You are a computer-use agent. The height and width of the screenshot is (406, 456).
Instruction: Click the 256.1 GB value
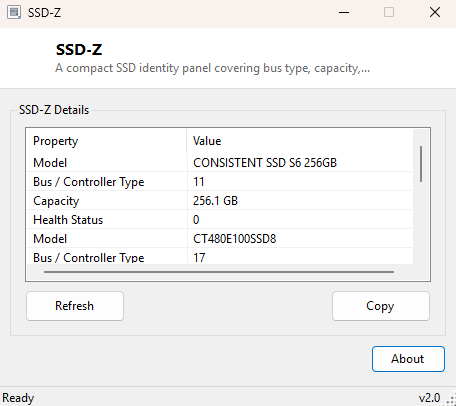[x=215, y=201]
